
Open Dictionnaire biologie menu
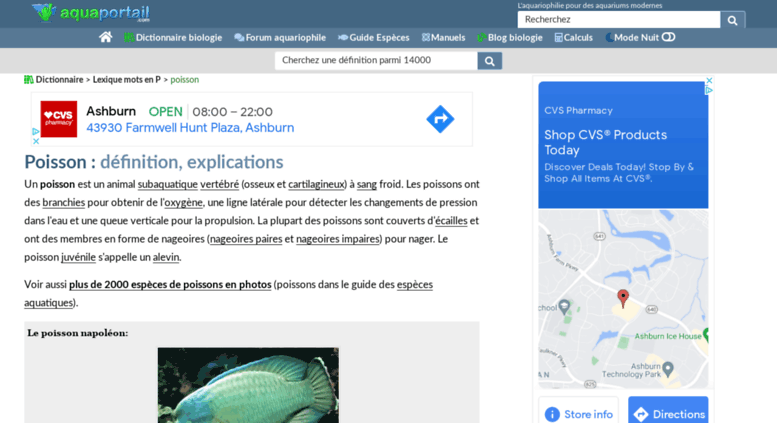click(x=173, y=38)
